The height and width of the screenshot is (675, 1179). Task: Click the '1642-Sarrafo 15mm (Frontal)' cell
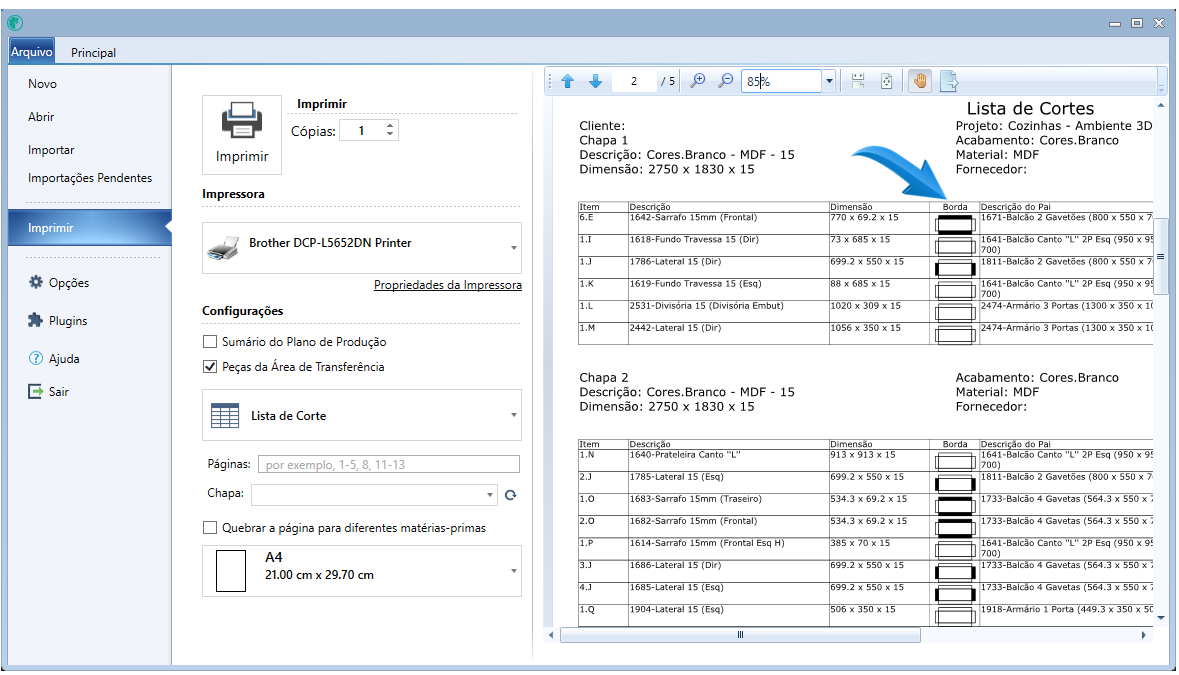(x=729, y=222)
